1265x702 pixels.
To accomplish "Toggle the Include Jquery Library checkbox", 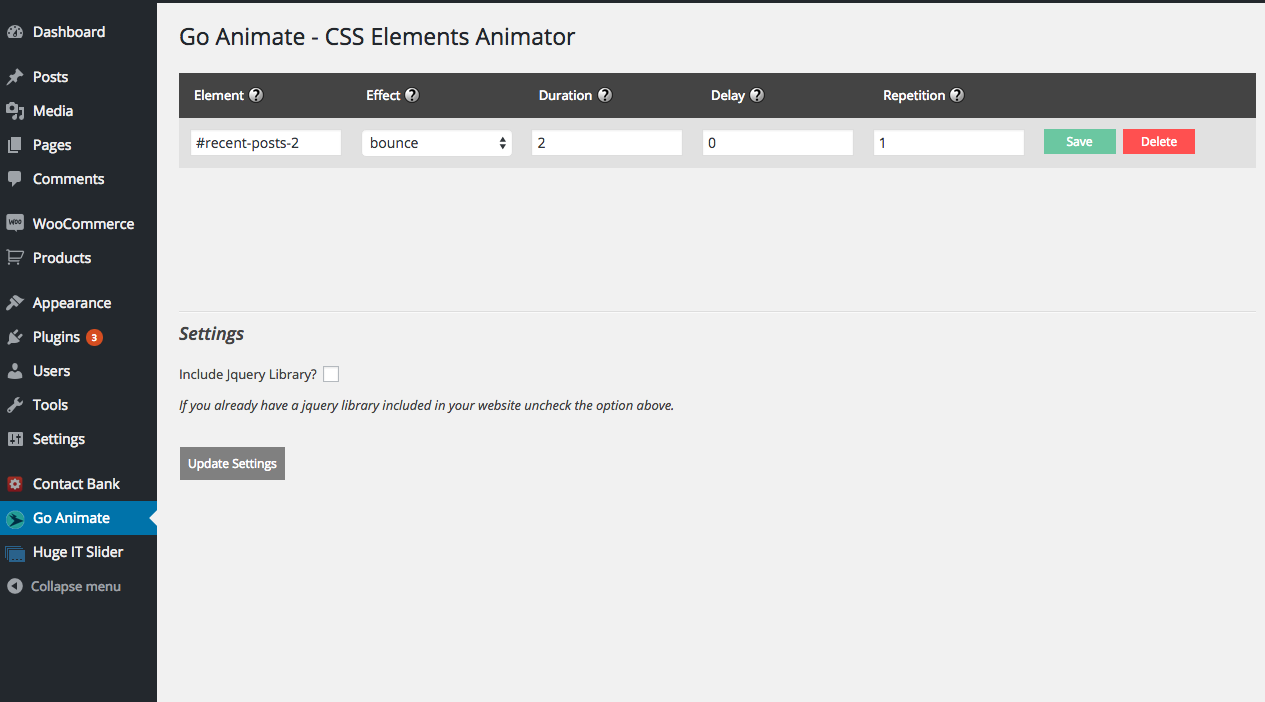I will (x=331, y=374).
